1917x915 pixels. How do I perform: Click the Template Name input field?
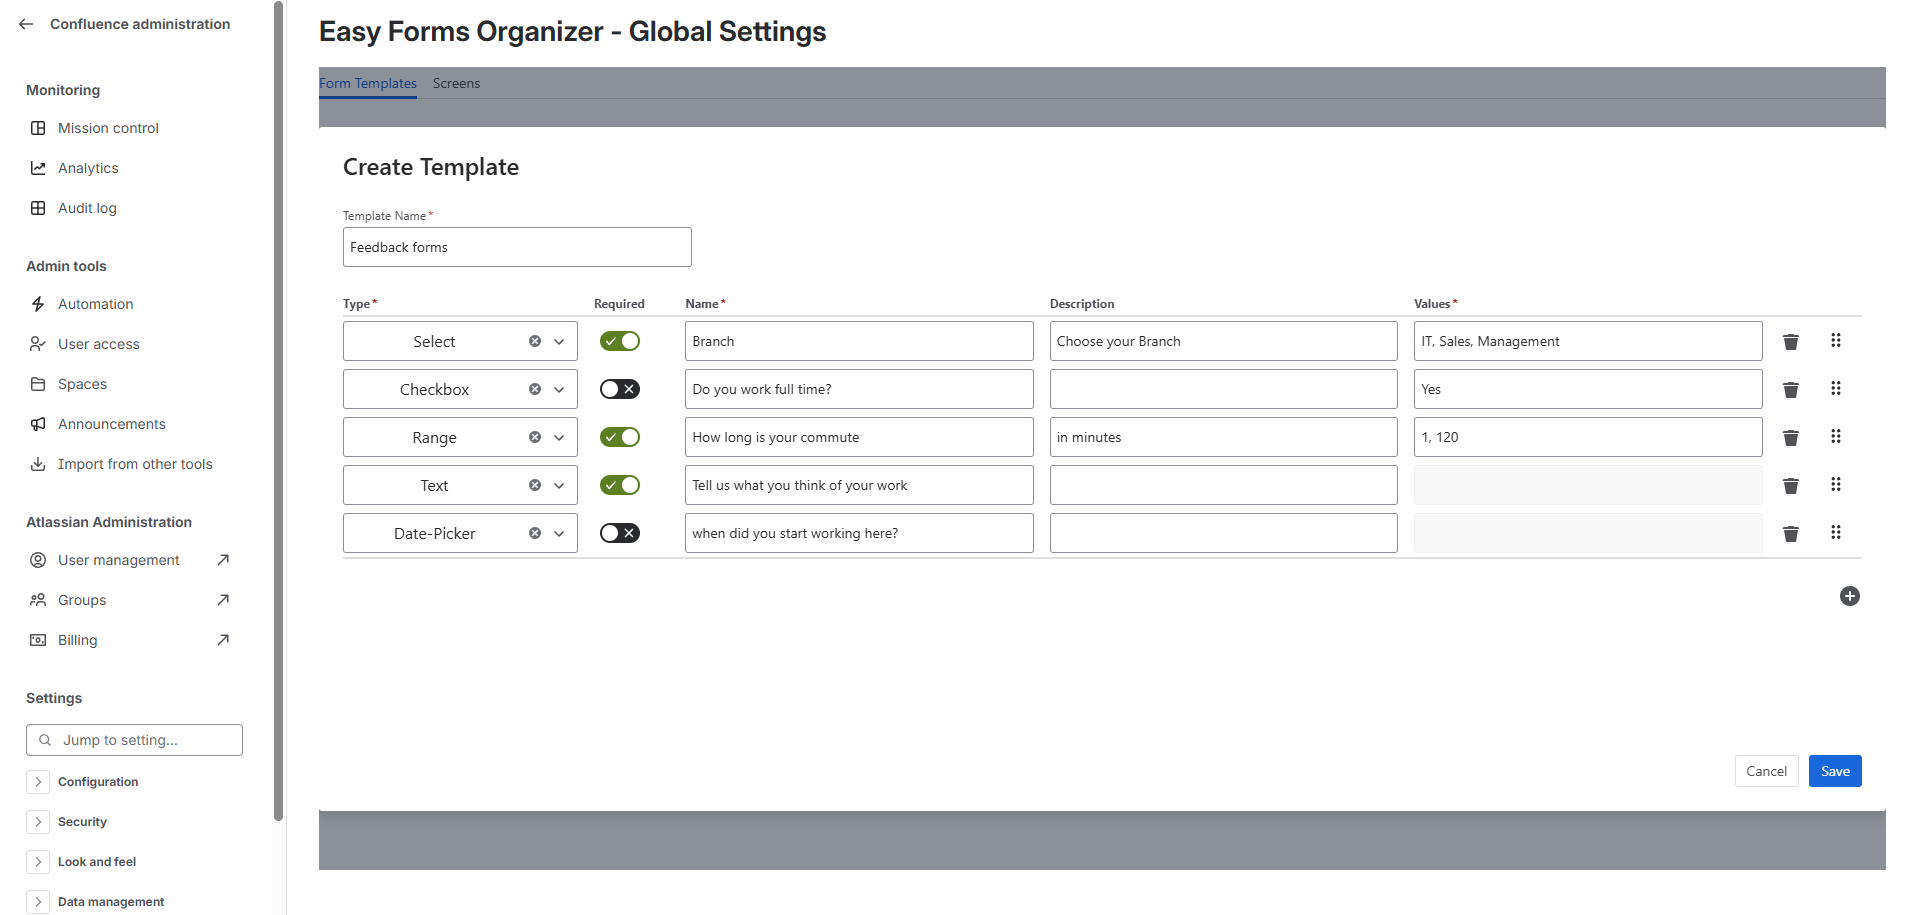click(516, 247)
